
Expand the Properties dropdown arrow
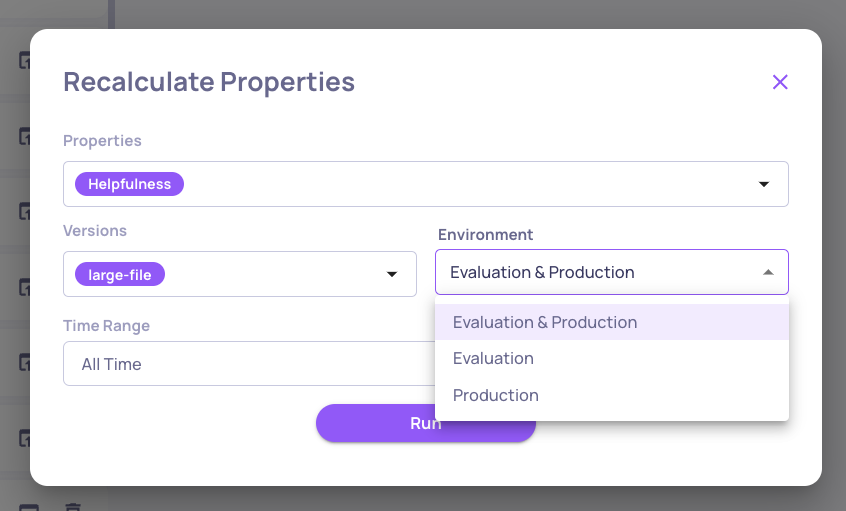pos(764,184)
